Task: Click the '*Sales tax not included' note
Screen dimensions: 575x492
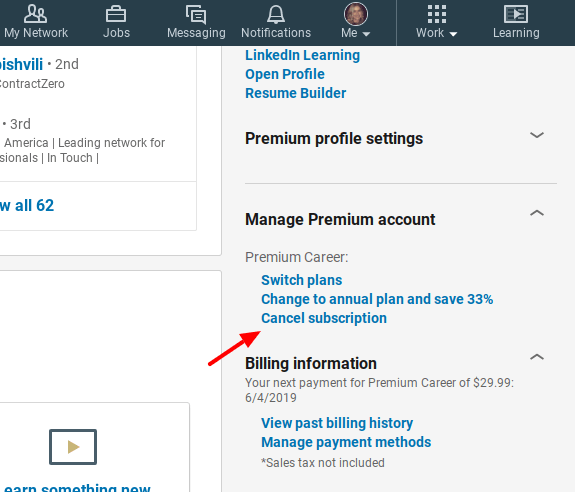Action: pyautogui.click(x=323, y=463)
